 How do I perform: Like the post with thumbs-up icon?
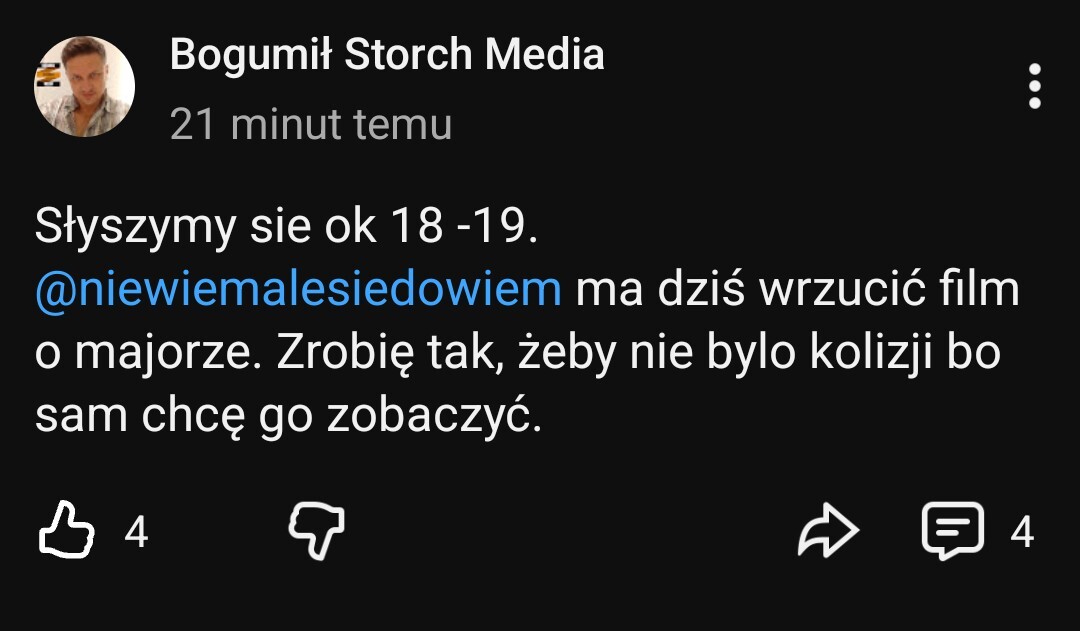[66, 529]
